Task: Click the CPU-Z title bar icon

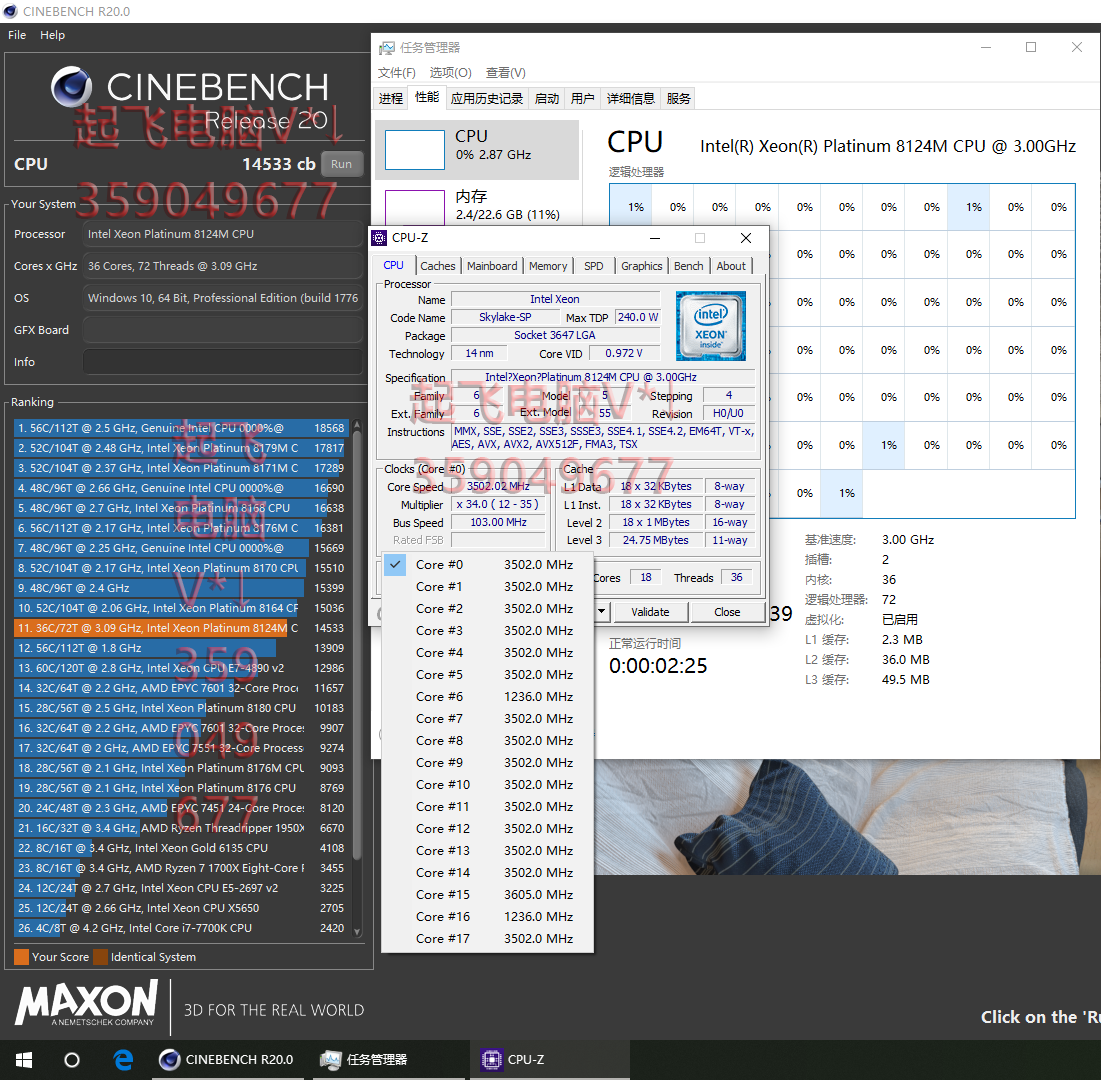Action: (379, 238)
